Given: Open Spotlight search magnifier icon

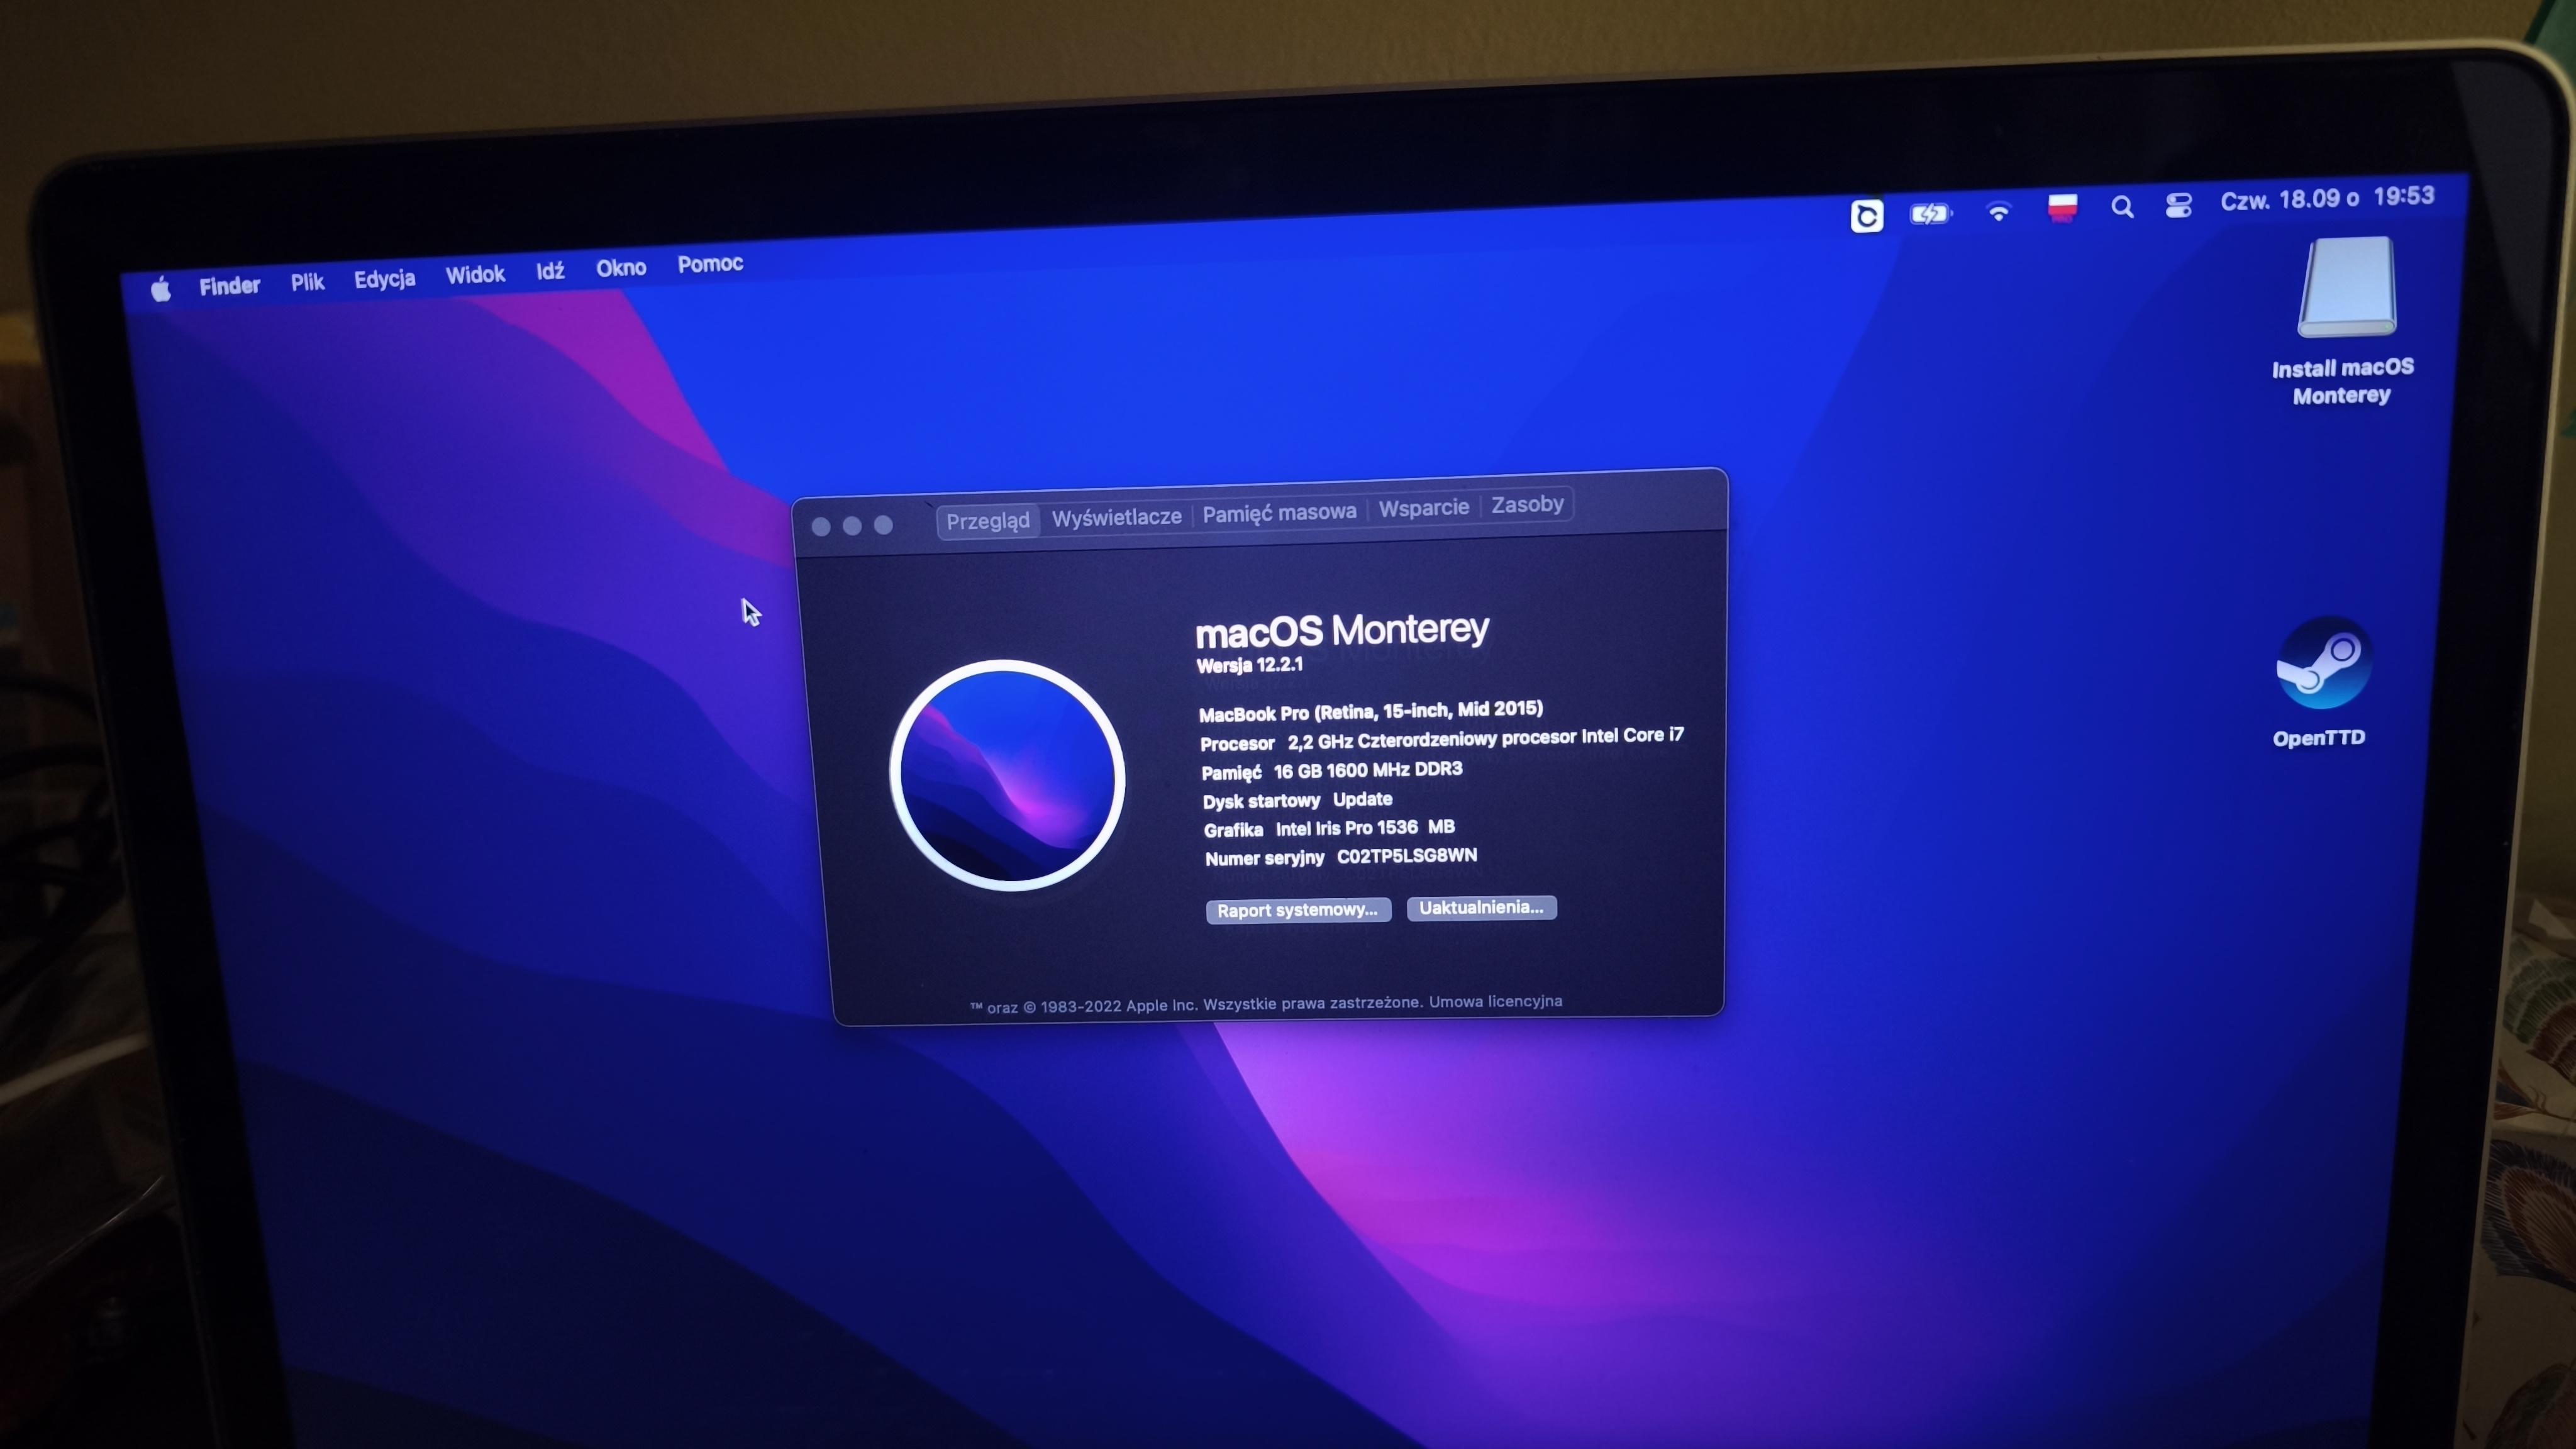Looking at the screenshot, I should tap(2122, 207).
